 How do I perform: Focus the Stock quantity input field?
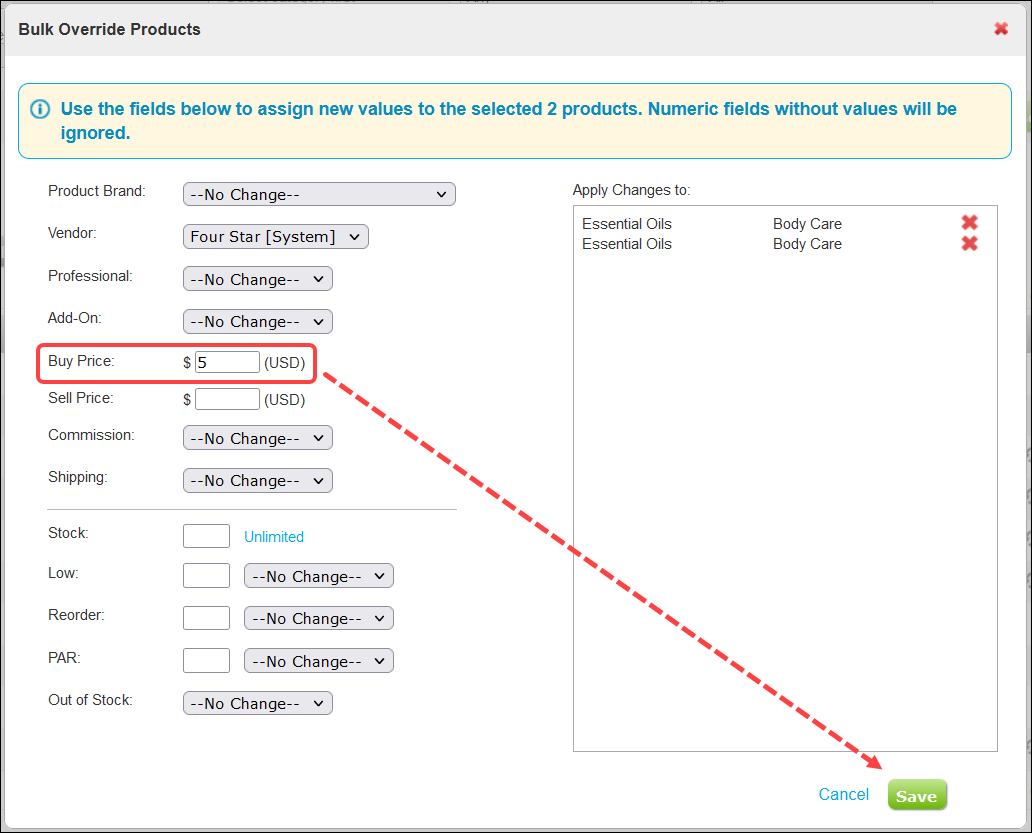[206, 536]
